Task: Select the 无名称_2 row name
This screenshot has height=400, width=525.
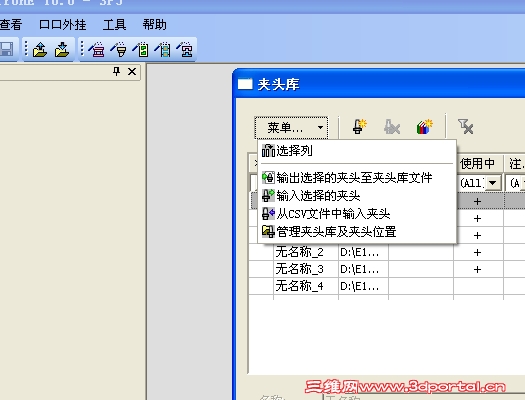Action: point(299,252)
